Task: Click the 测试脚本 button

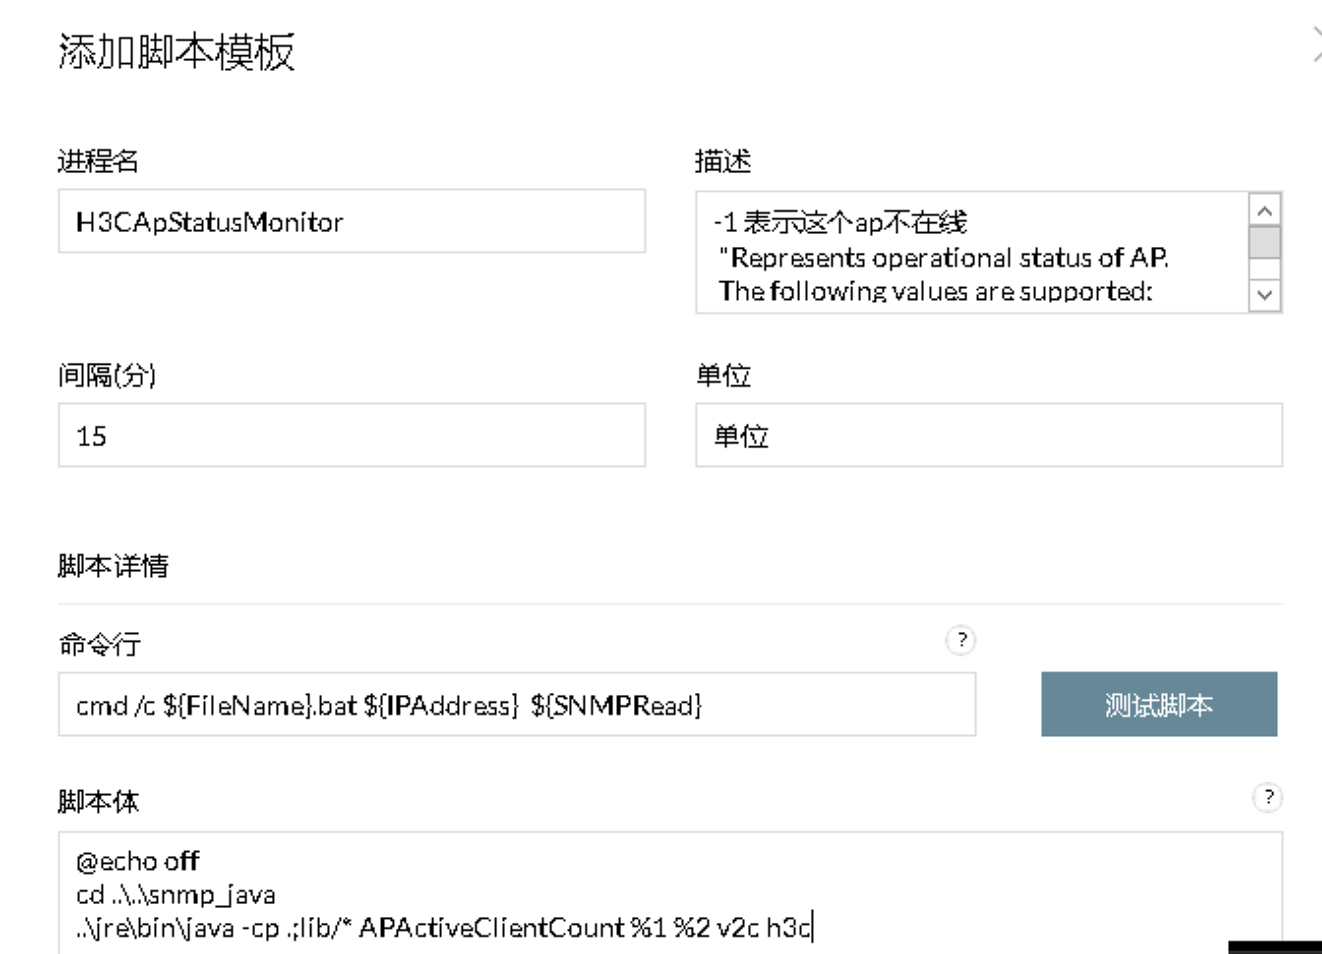Action: 1159,704
